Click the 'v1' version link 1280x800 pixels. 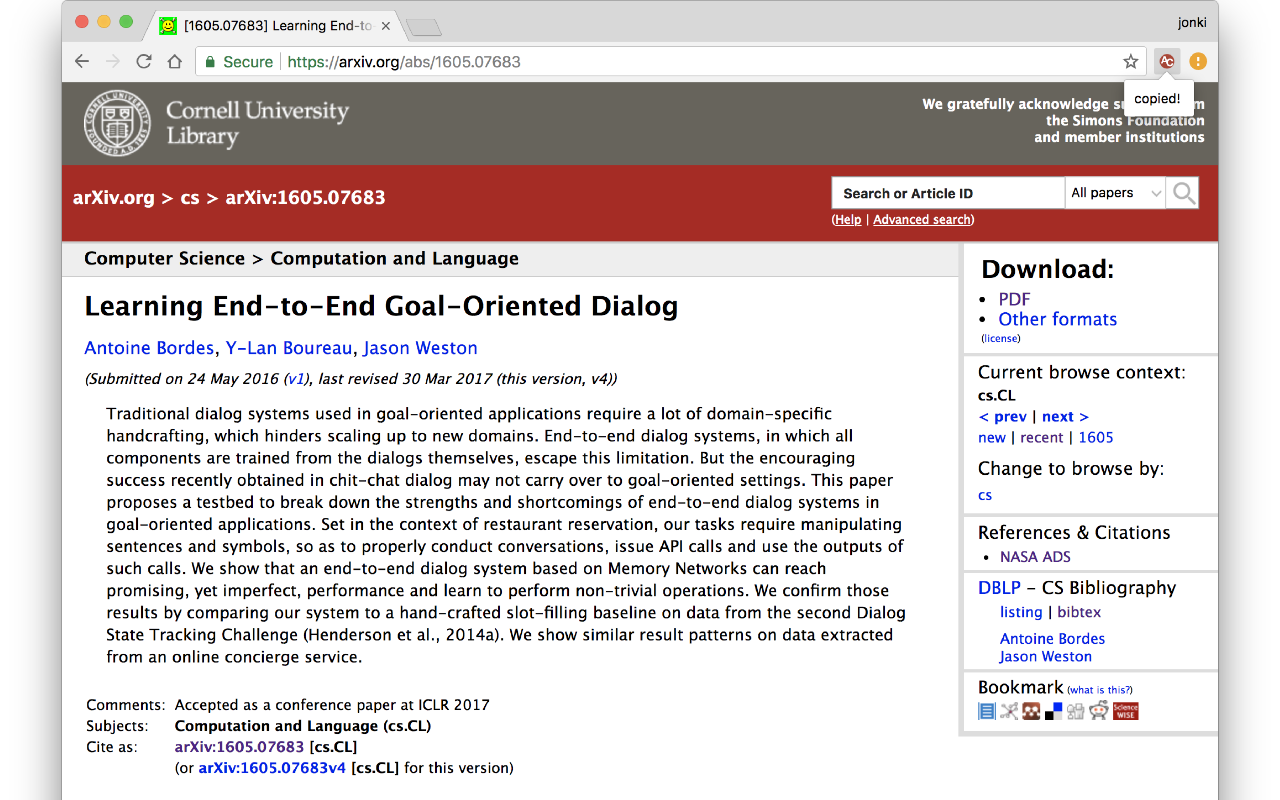coord(297,379)
